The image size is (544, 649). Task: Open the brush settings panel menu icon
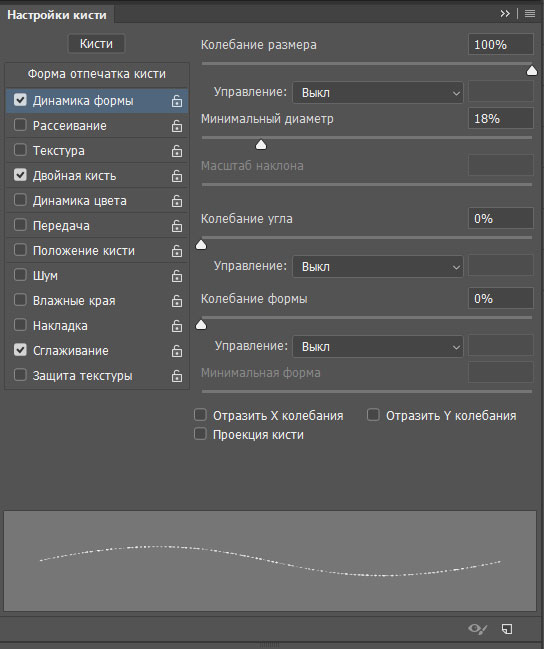[x=530, y=14]
